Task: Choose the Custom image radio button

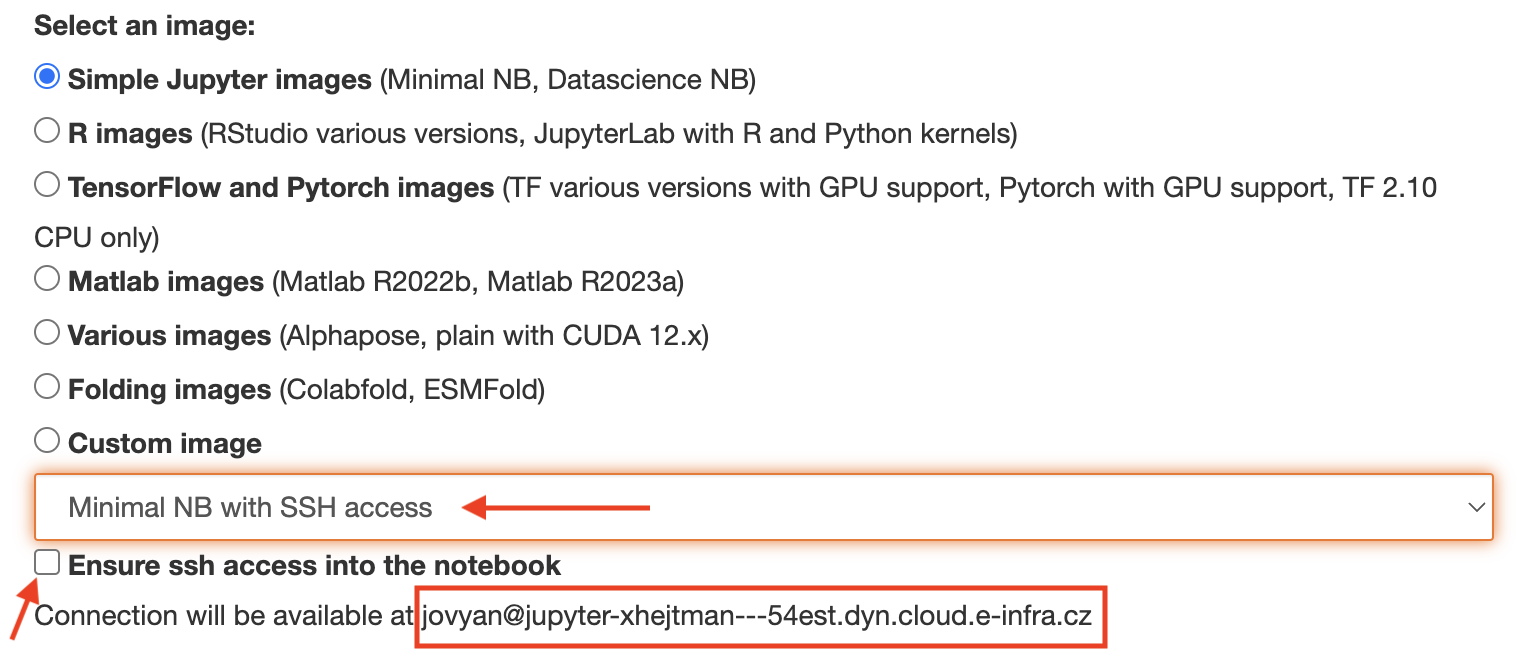Action: point(47,441)
